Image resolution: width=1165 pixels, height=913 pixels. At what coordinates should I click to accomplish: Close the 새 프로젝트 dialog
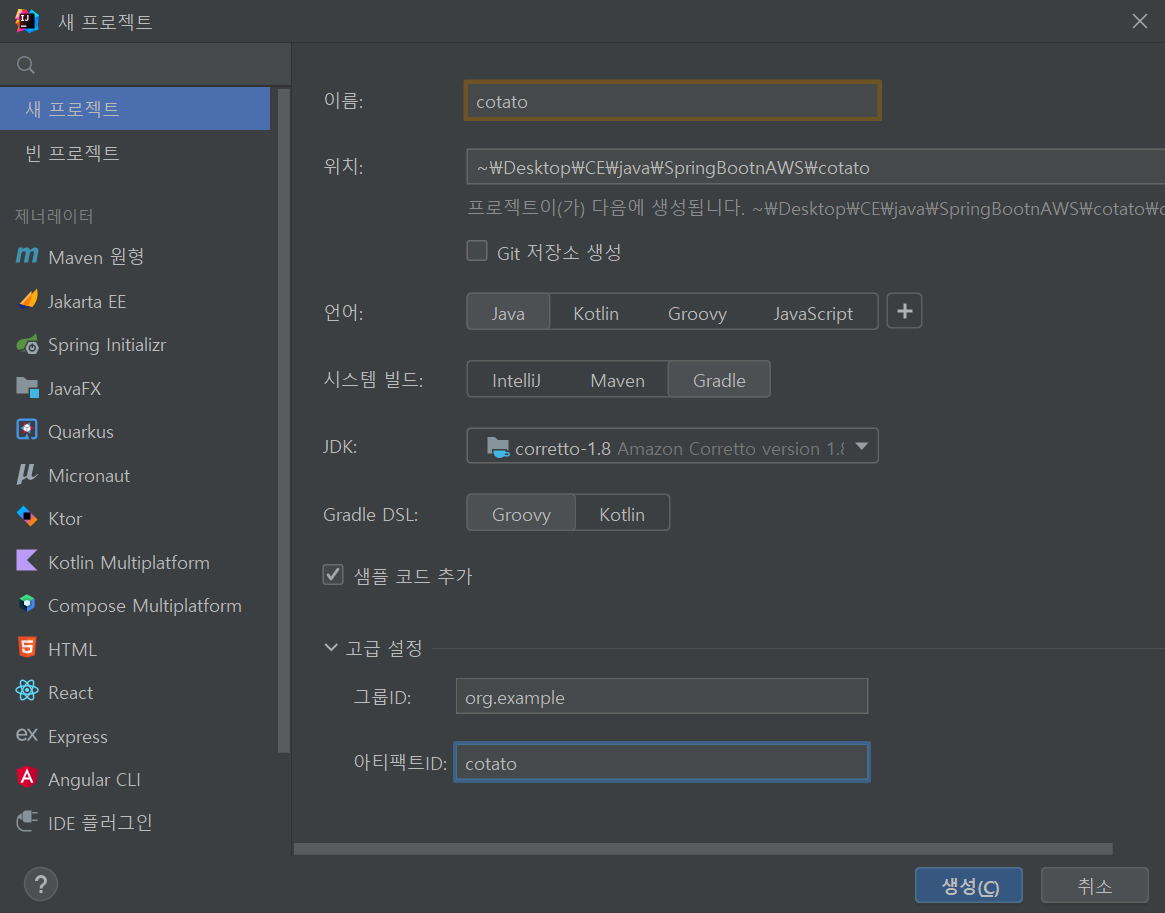pos(1140,21)
